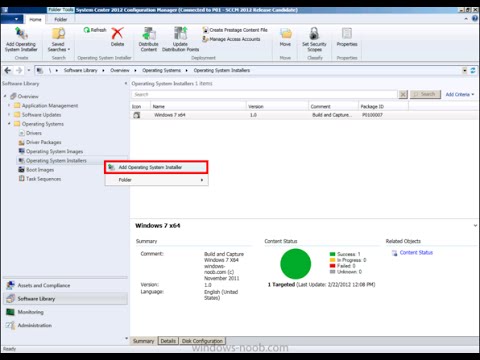Image resolution: width=480 pixels, height=360 pixels.
Task: Sort by Name column header
Action: (198, 106)
